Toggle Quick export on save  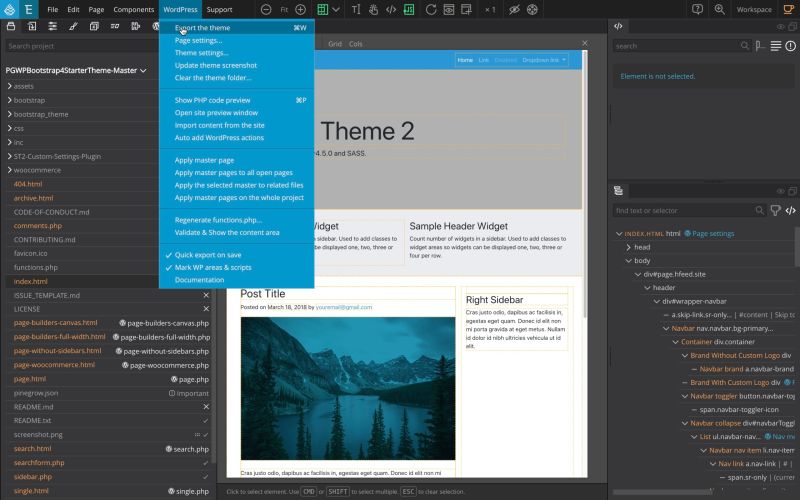coord(207,255)
